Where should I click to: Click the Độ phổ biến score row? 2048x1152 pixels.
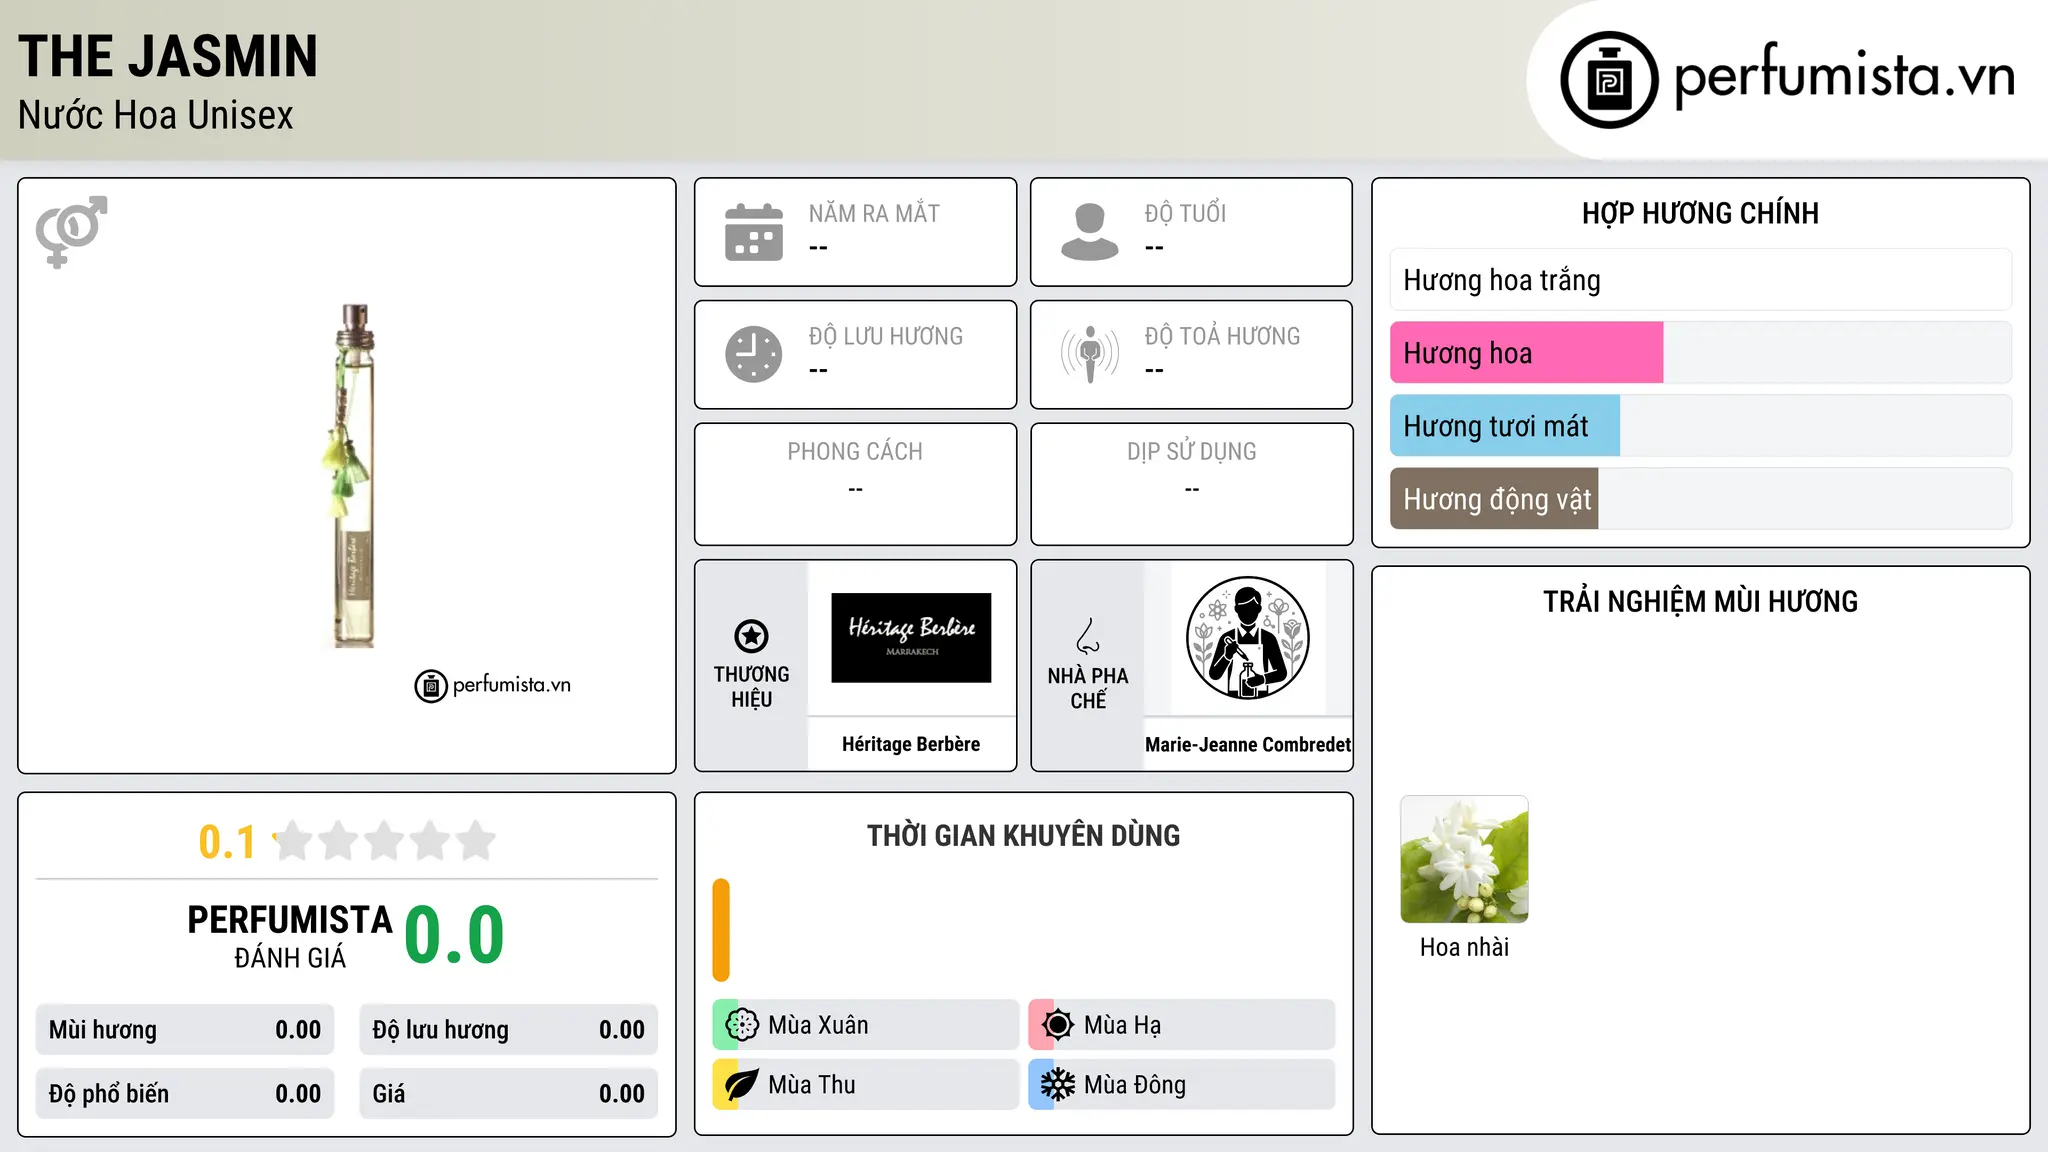coord(185,1094)
